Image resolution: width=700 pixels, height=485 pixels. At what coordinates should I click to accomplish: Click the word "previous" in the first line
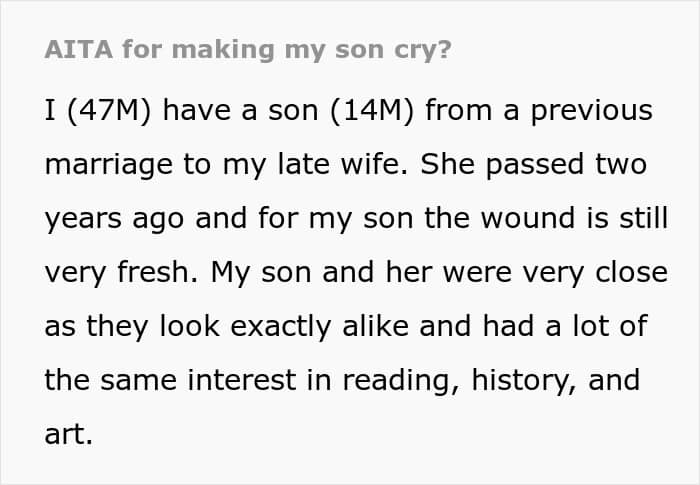(x=592, y=111)
